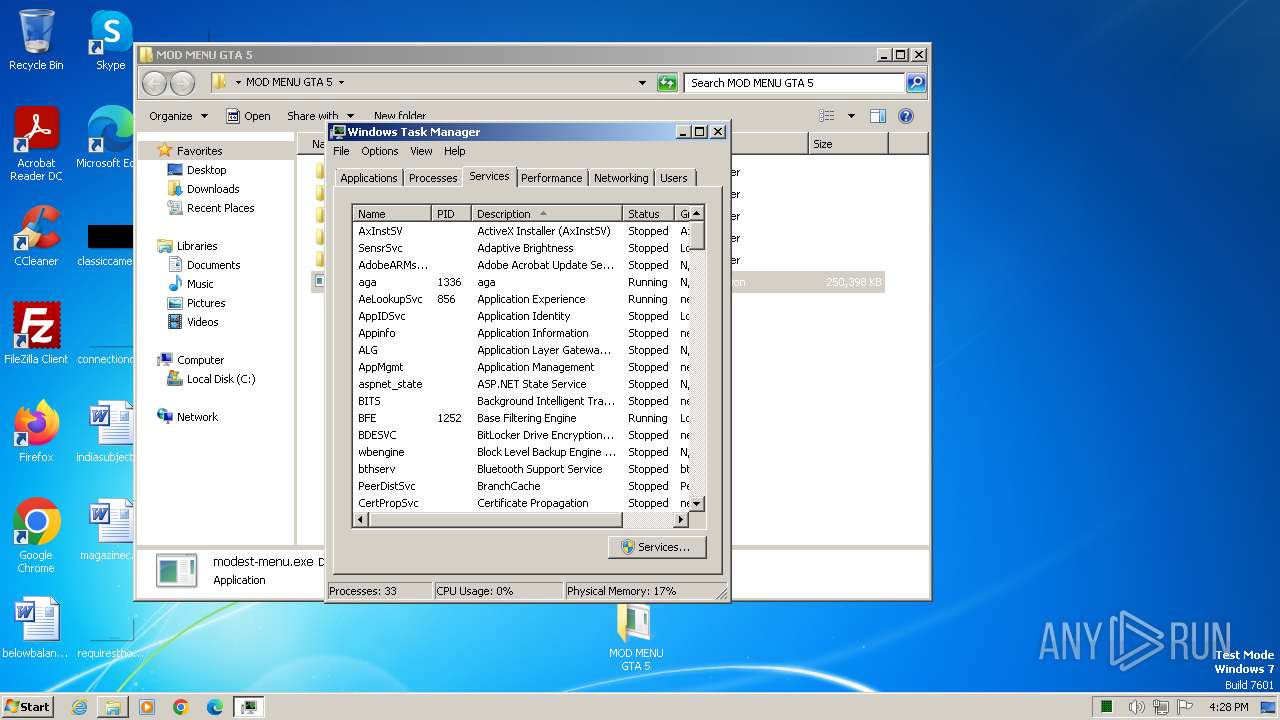The image size is (1280, 720).
Task: Click Open button in Explorer toolbar
Action: pyautogui.click(x=248, y=116)
